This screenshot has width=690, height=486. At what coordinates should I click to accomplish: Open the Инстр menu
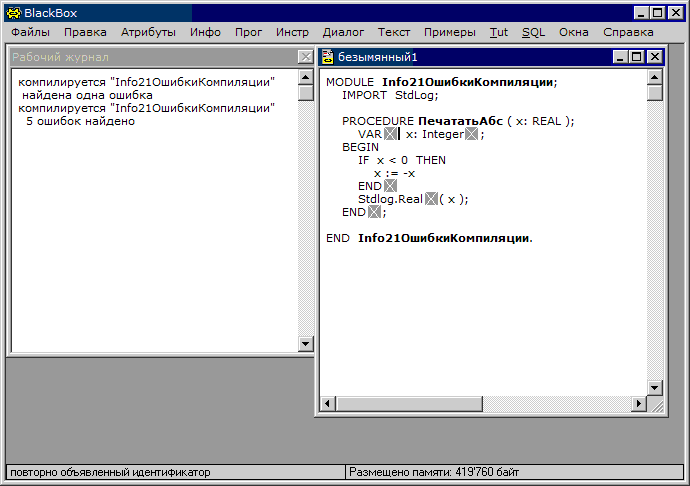292,32
